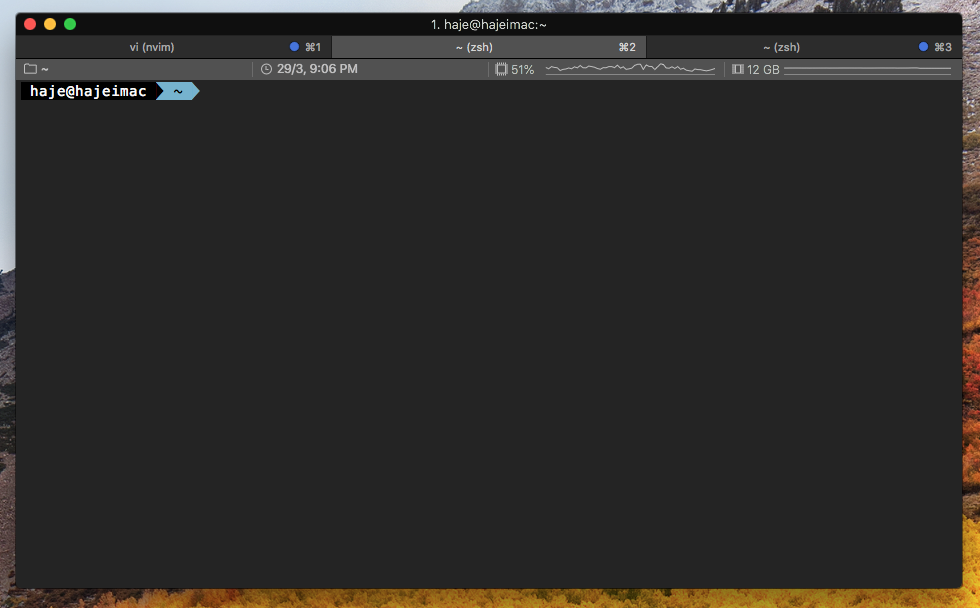This screenshot has height=608, width=980.
Task: Click the CPU usage sparkline graph
Action: click(x=630, y=69)
